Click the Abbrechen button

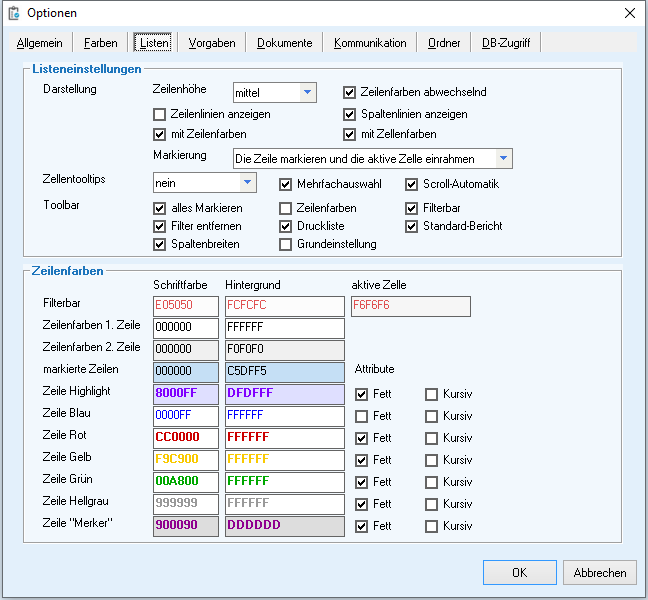click(600, 573)
